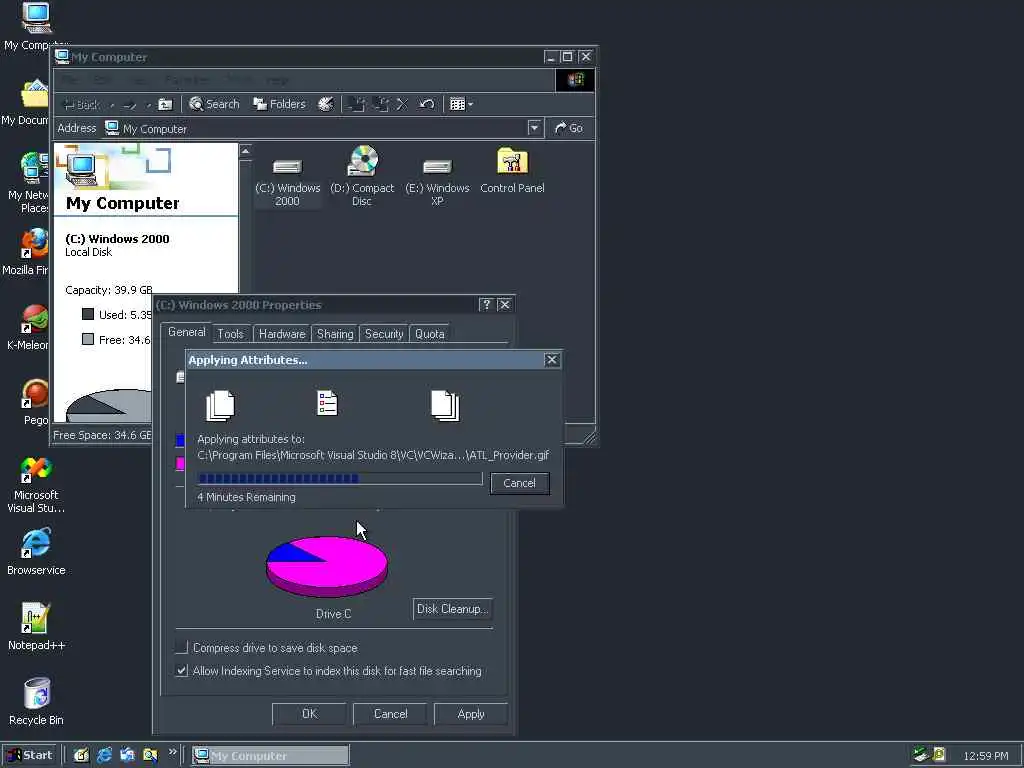1024x768 pixels.
Task: Select the Control Panel icon
Action: [x=512, y=170]
